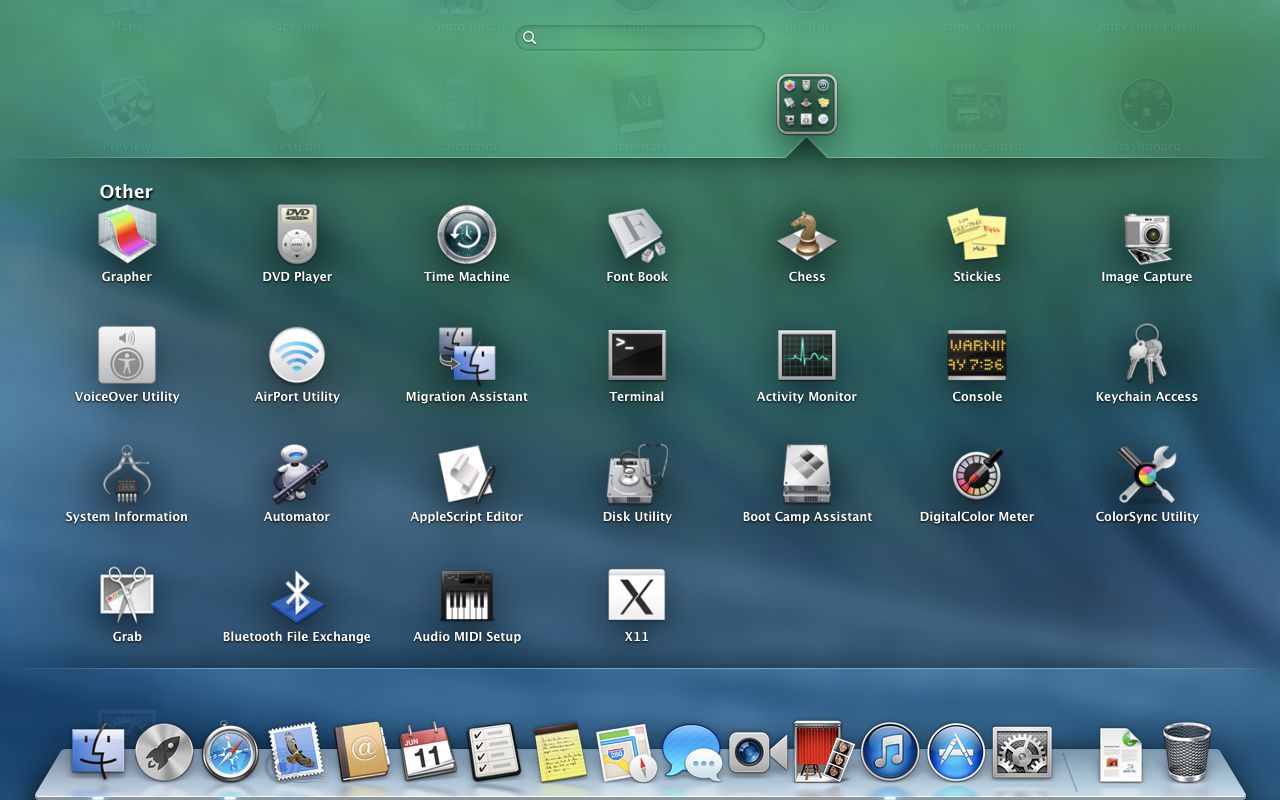Launch Disk Utility
This screenshot has width=1280, height=800.
point(637,475)
